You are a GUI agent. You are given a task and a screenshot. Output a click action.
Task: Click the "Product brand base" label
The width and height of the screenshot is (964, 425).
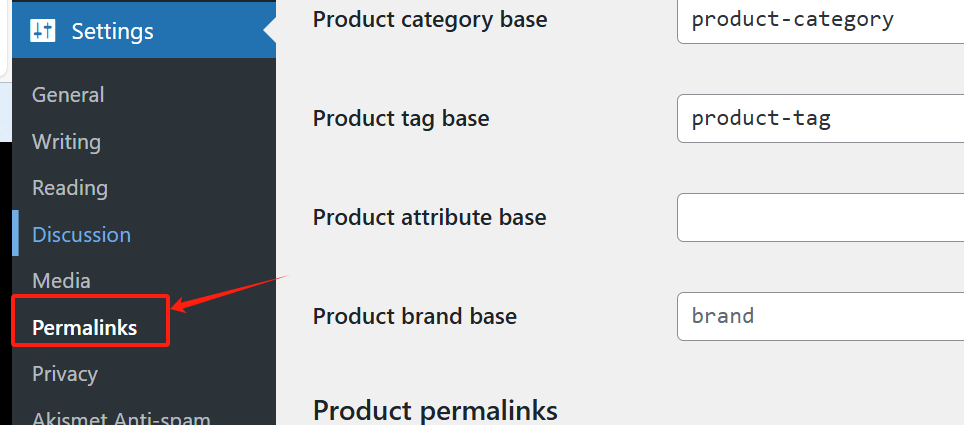pos(415,317)
